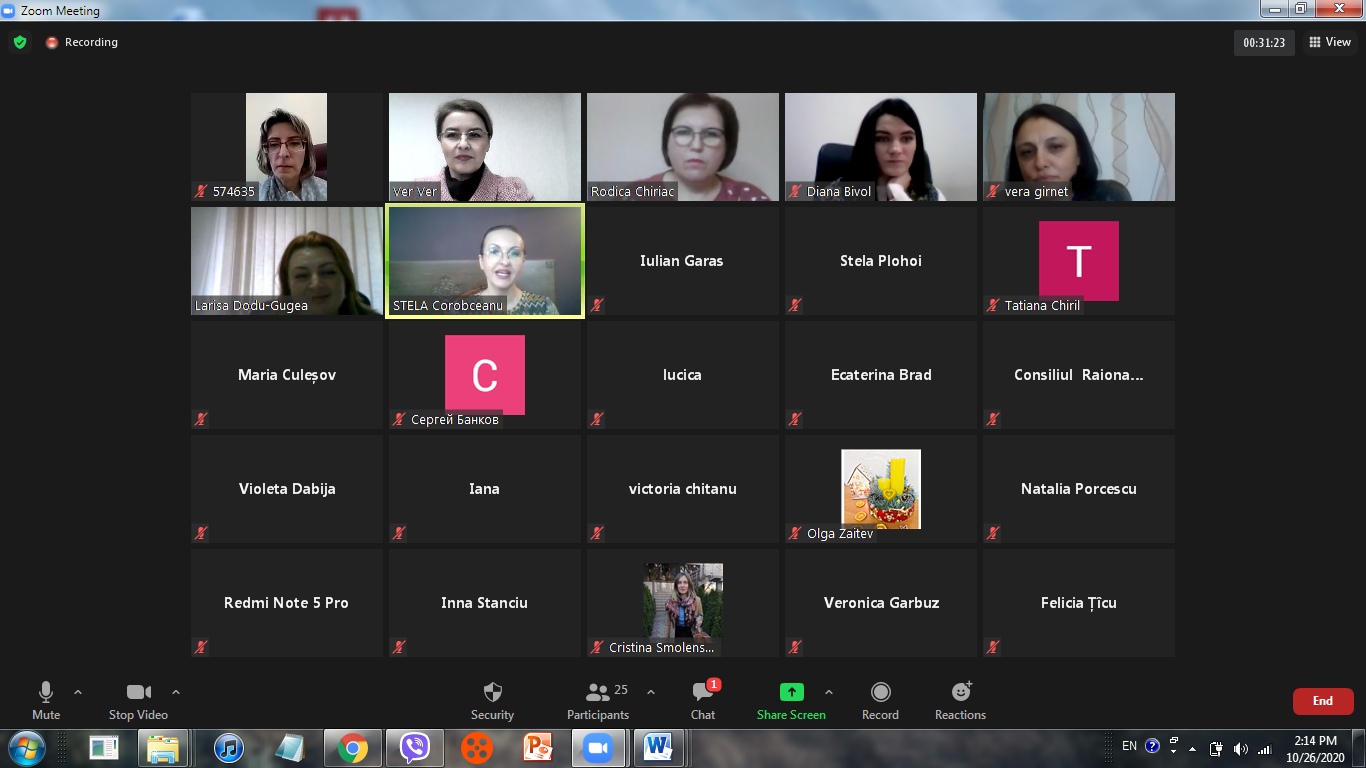Click the green Share Screen icon
Screen dimensions: 1366x768
(x=791, y=692)
